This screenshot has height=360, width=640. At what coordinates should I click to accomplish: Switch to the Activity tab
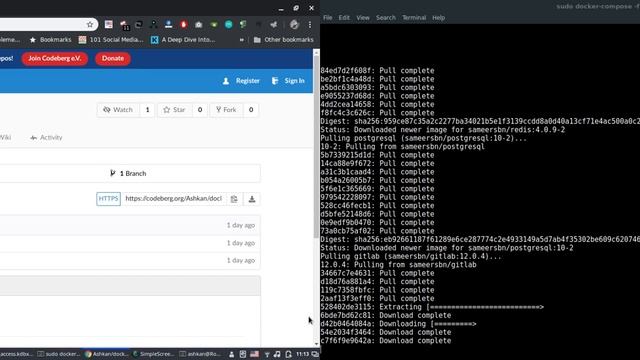pyautogui.click(x=46, y=138)
